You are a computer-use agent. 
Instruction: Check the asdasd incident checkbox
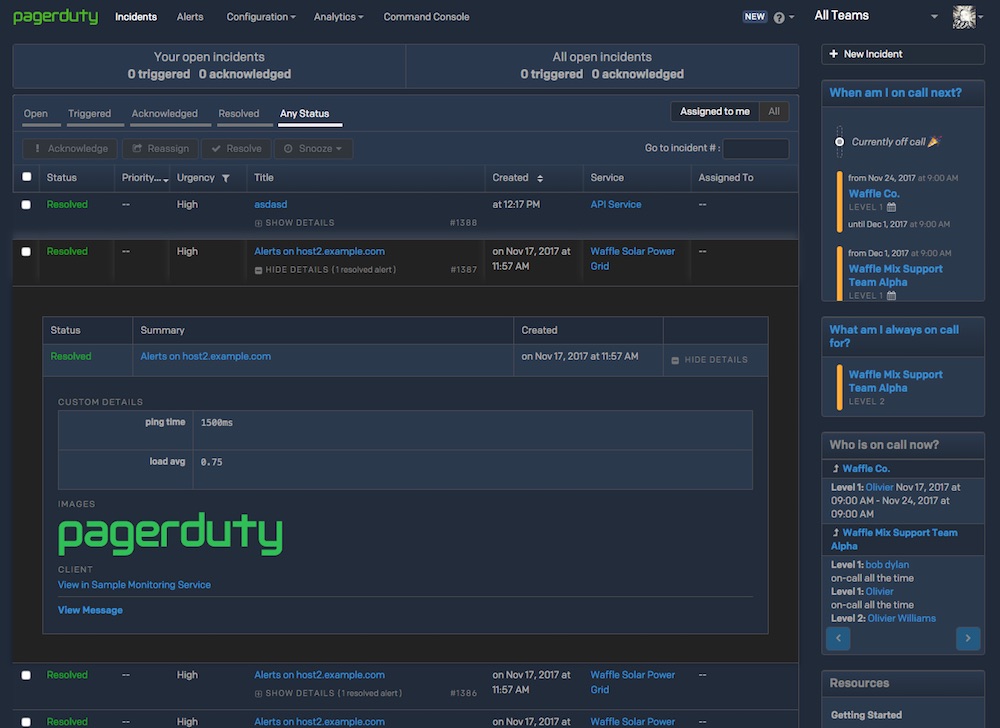[26, 205]
